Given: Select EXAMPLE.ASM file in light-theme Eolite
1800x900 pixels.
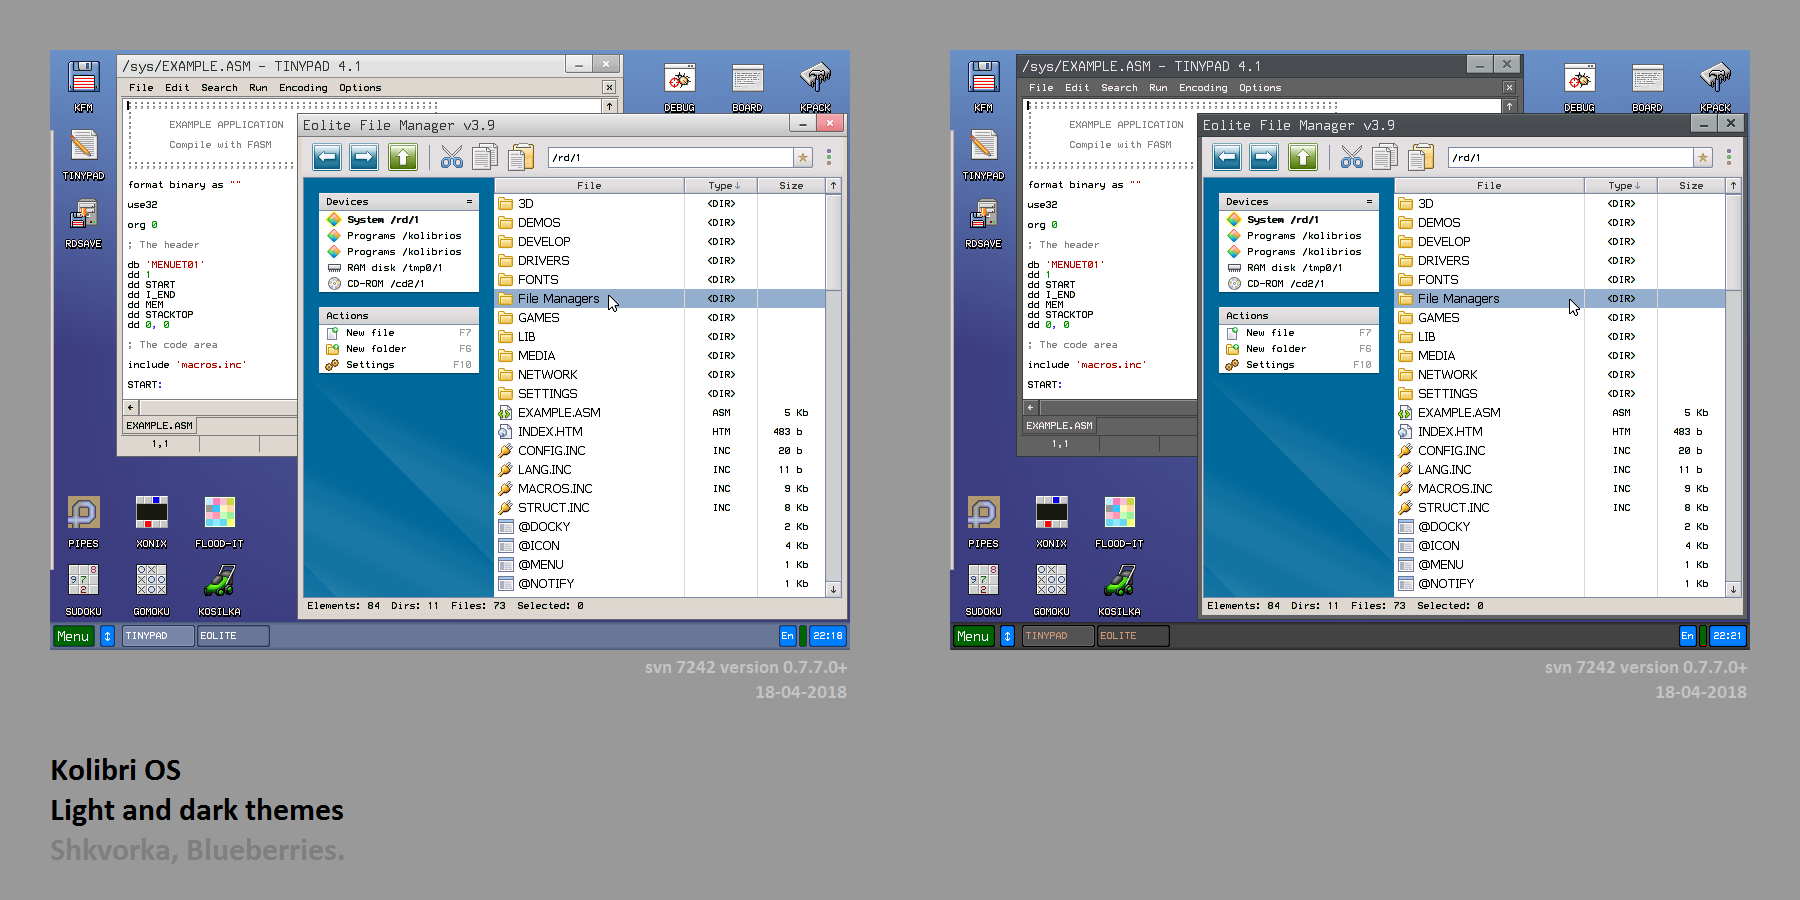Looking at the screenshot, I should (x=660, y=413).
